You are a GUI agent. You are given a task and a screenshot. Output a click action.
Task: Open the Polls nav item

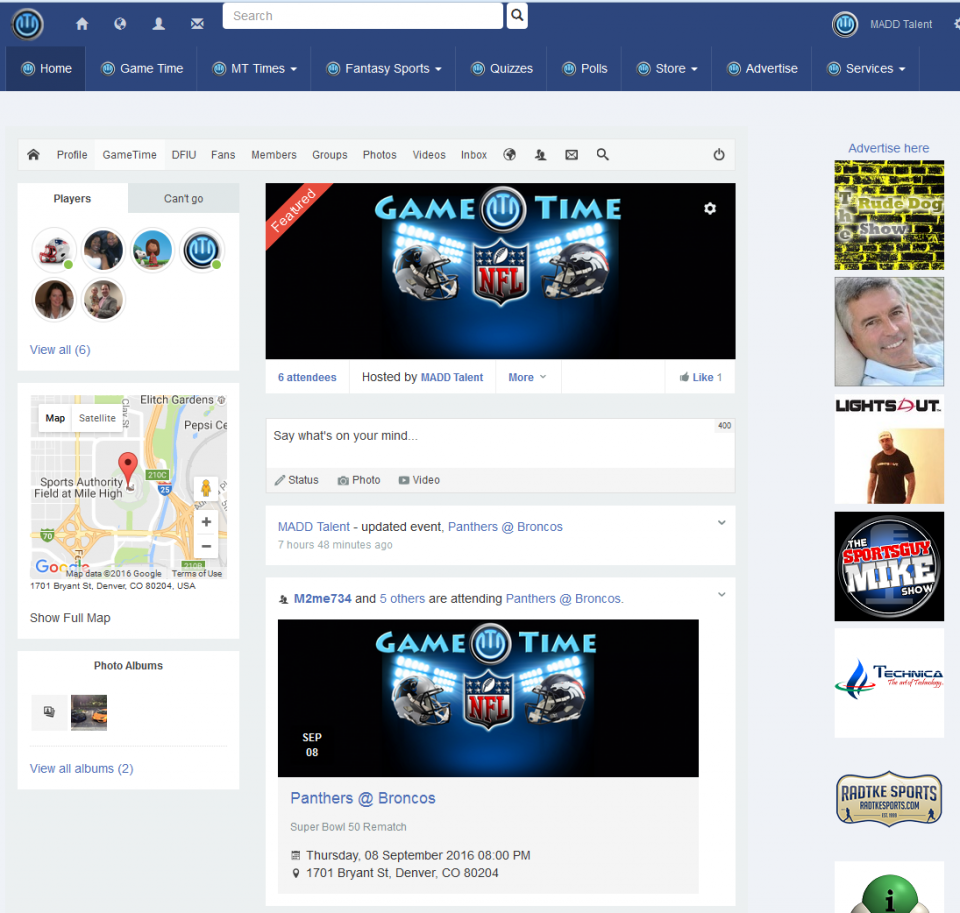pos(585,69)
